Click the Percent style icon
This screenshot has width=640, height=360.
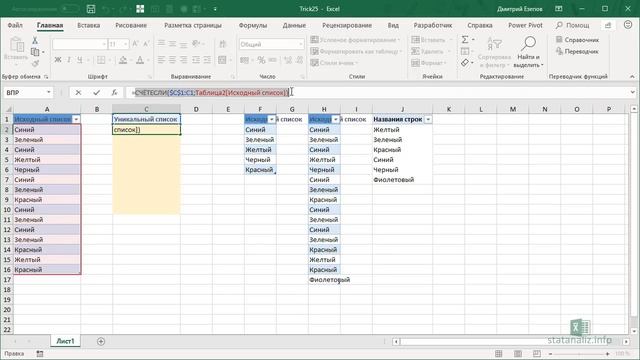261,60
